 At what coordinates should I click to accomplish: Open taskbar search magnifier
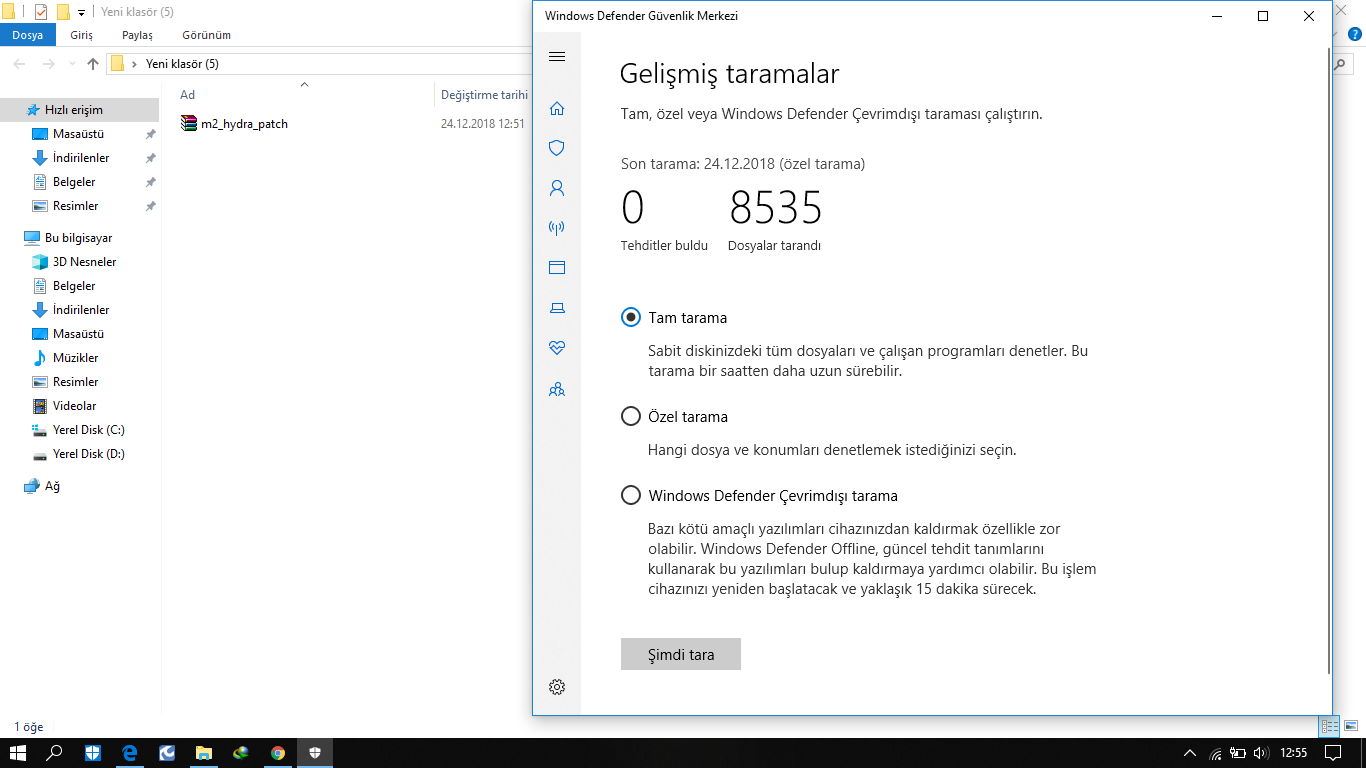[55, 753]
